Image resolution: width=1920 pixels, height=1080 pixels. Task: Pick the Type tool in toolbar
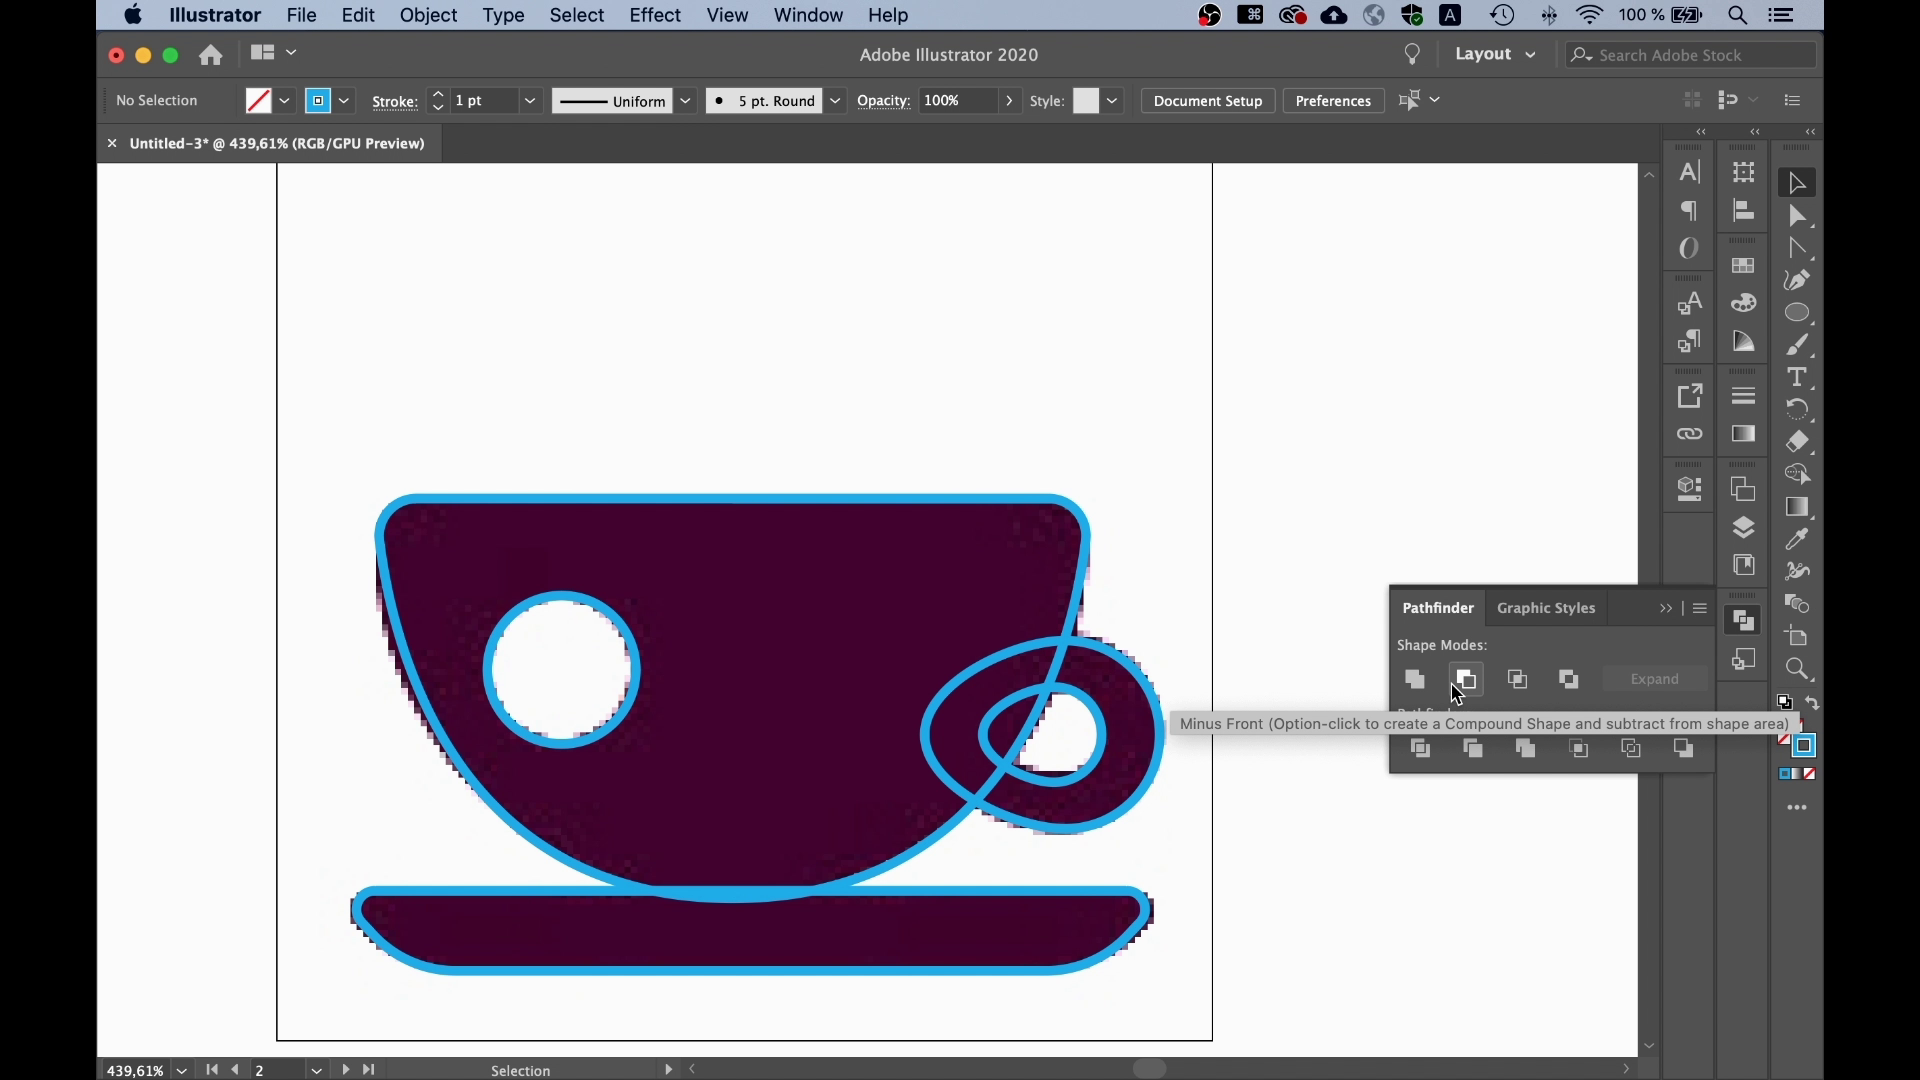click(1798, 377)
